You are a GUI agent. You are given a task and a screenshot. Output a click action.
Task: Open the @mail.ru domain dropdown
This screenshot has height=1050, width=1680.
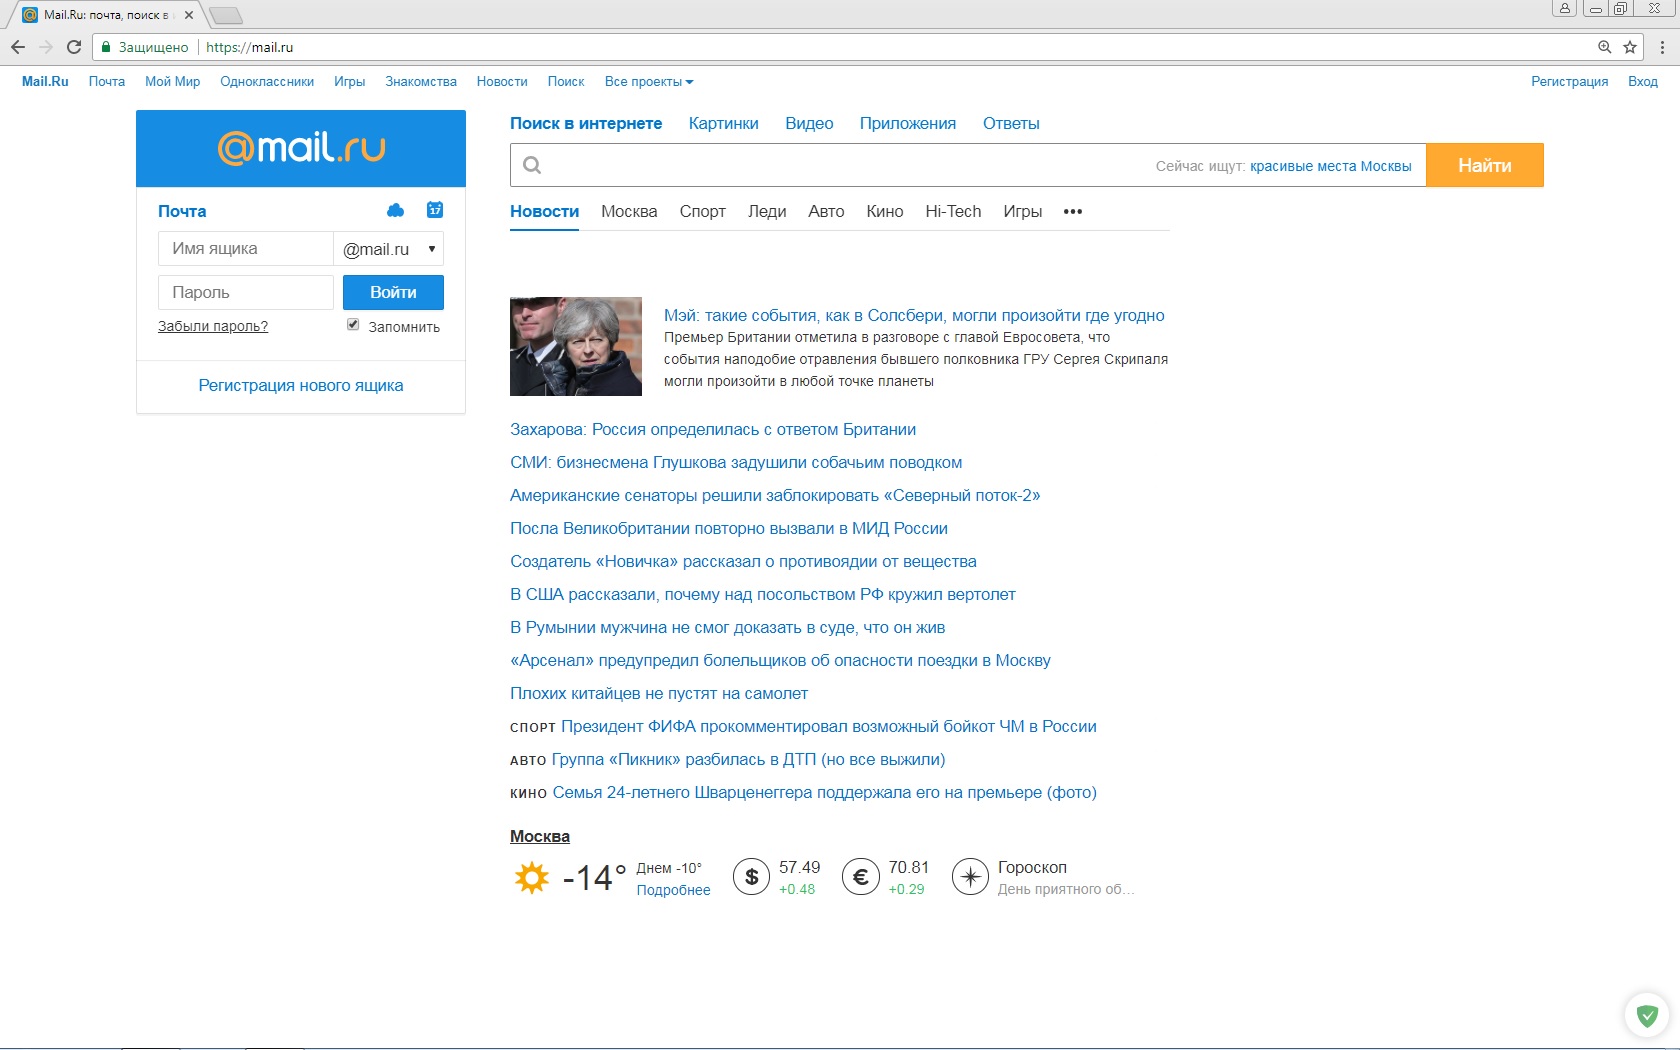pos(389,249)
